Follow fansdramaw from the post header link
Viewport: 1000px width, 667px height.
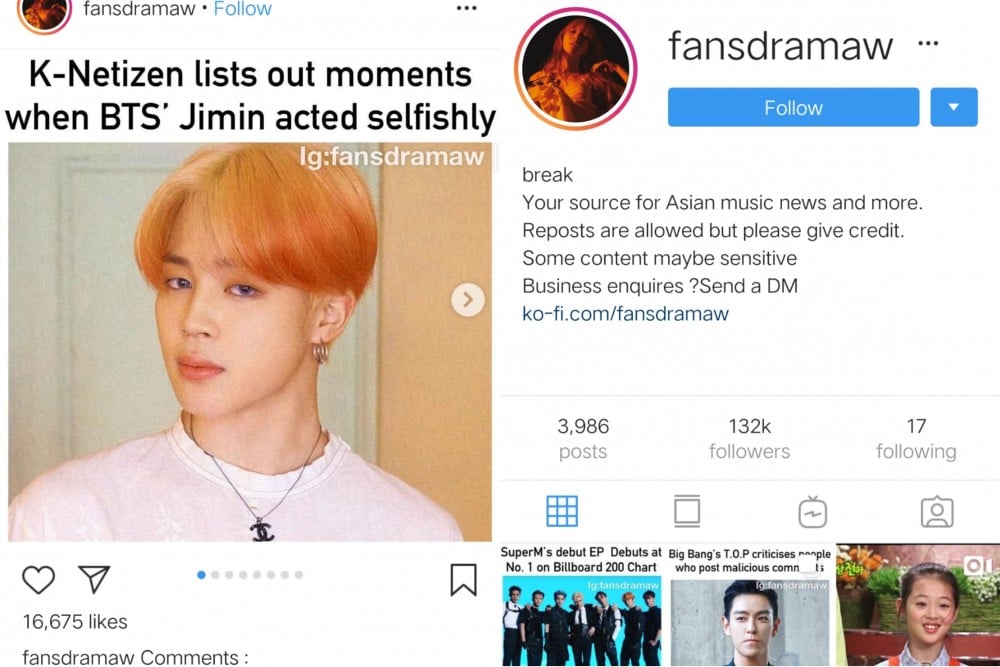pos(242,9)
